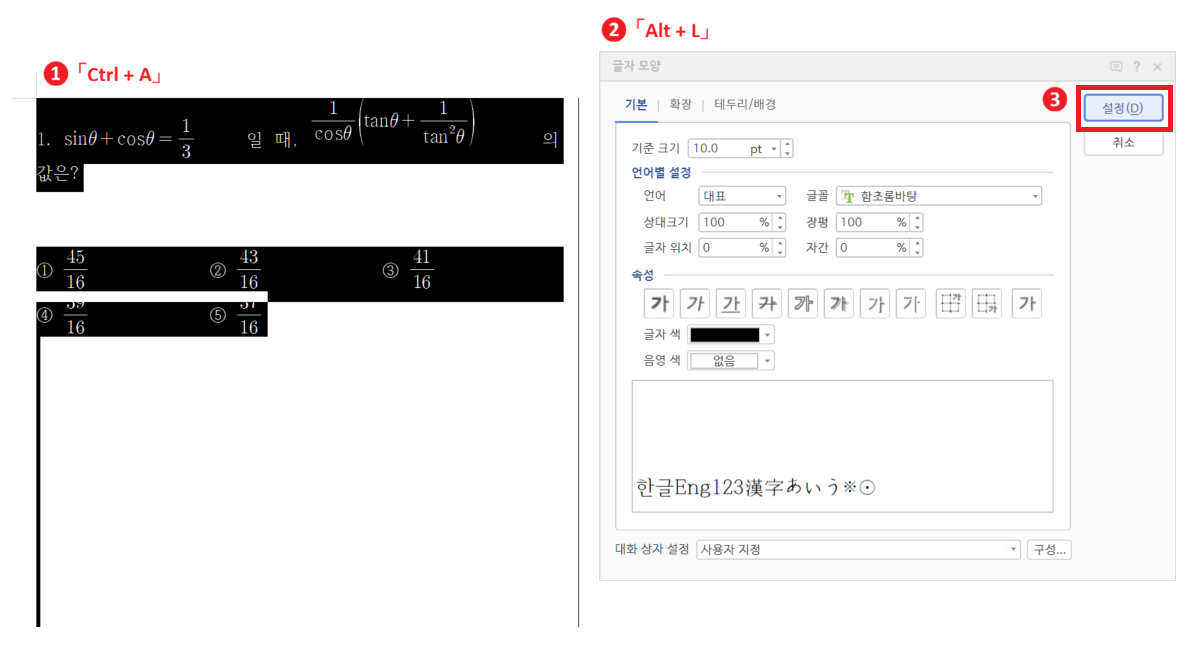1196x669 pixels.
Task: Switch to the 확장 tab
Action: click(680, 103)
